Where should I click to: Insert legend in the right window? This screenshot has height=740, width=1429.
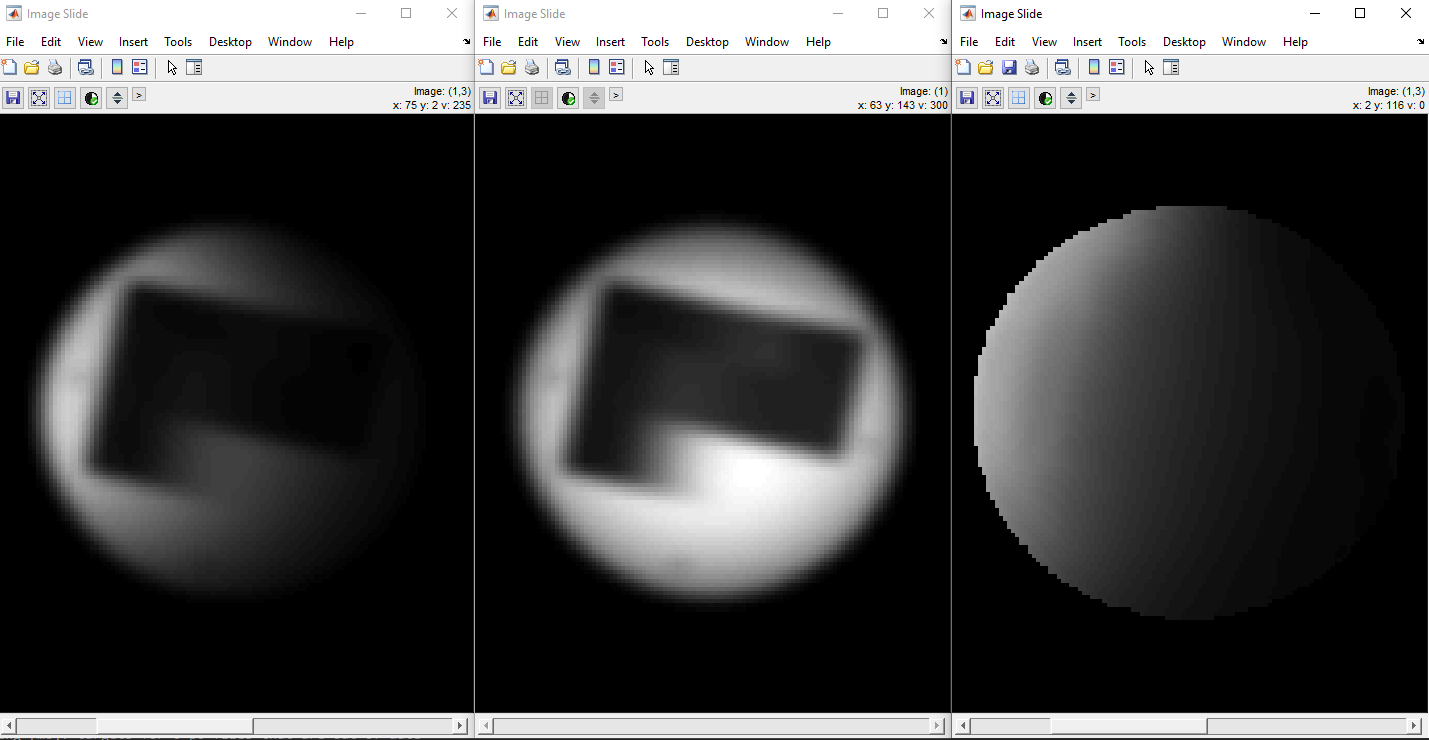coord(1117,67)
